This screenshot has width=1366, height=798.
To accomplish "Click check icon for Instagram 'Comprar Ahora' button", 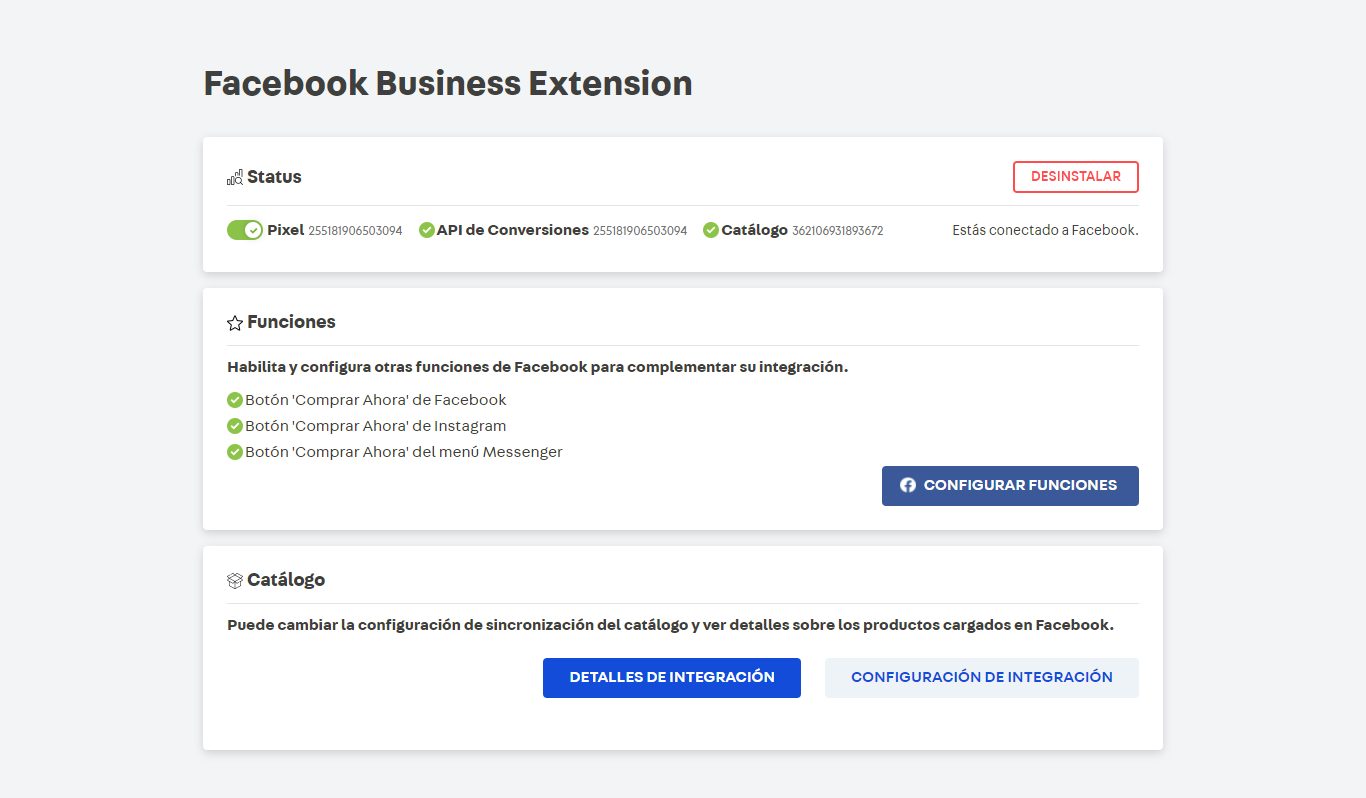I will pos(235,426).
